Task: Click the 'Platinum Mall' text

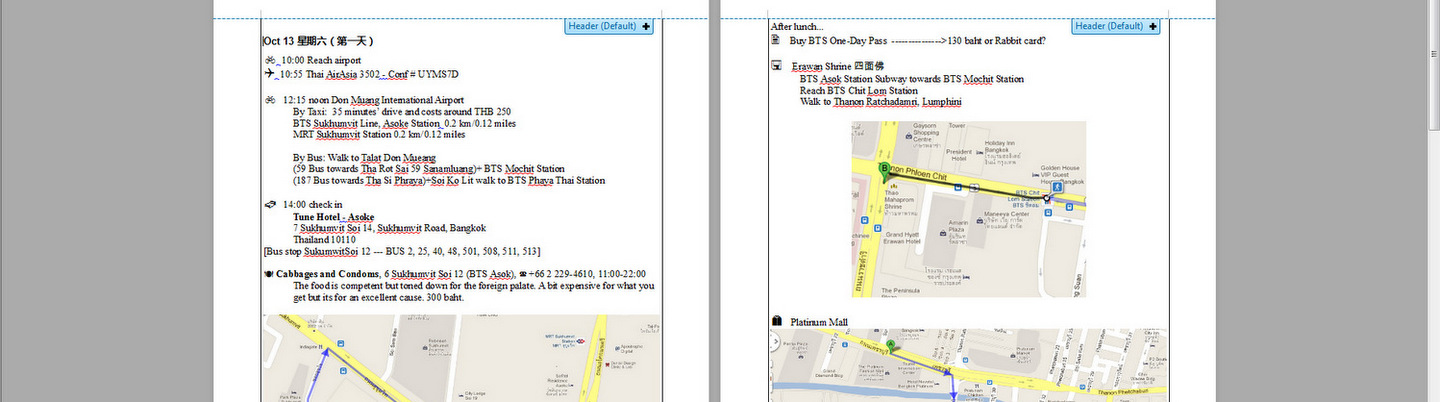Action: coord(819,322)
